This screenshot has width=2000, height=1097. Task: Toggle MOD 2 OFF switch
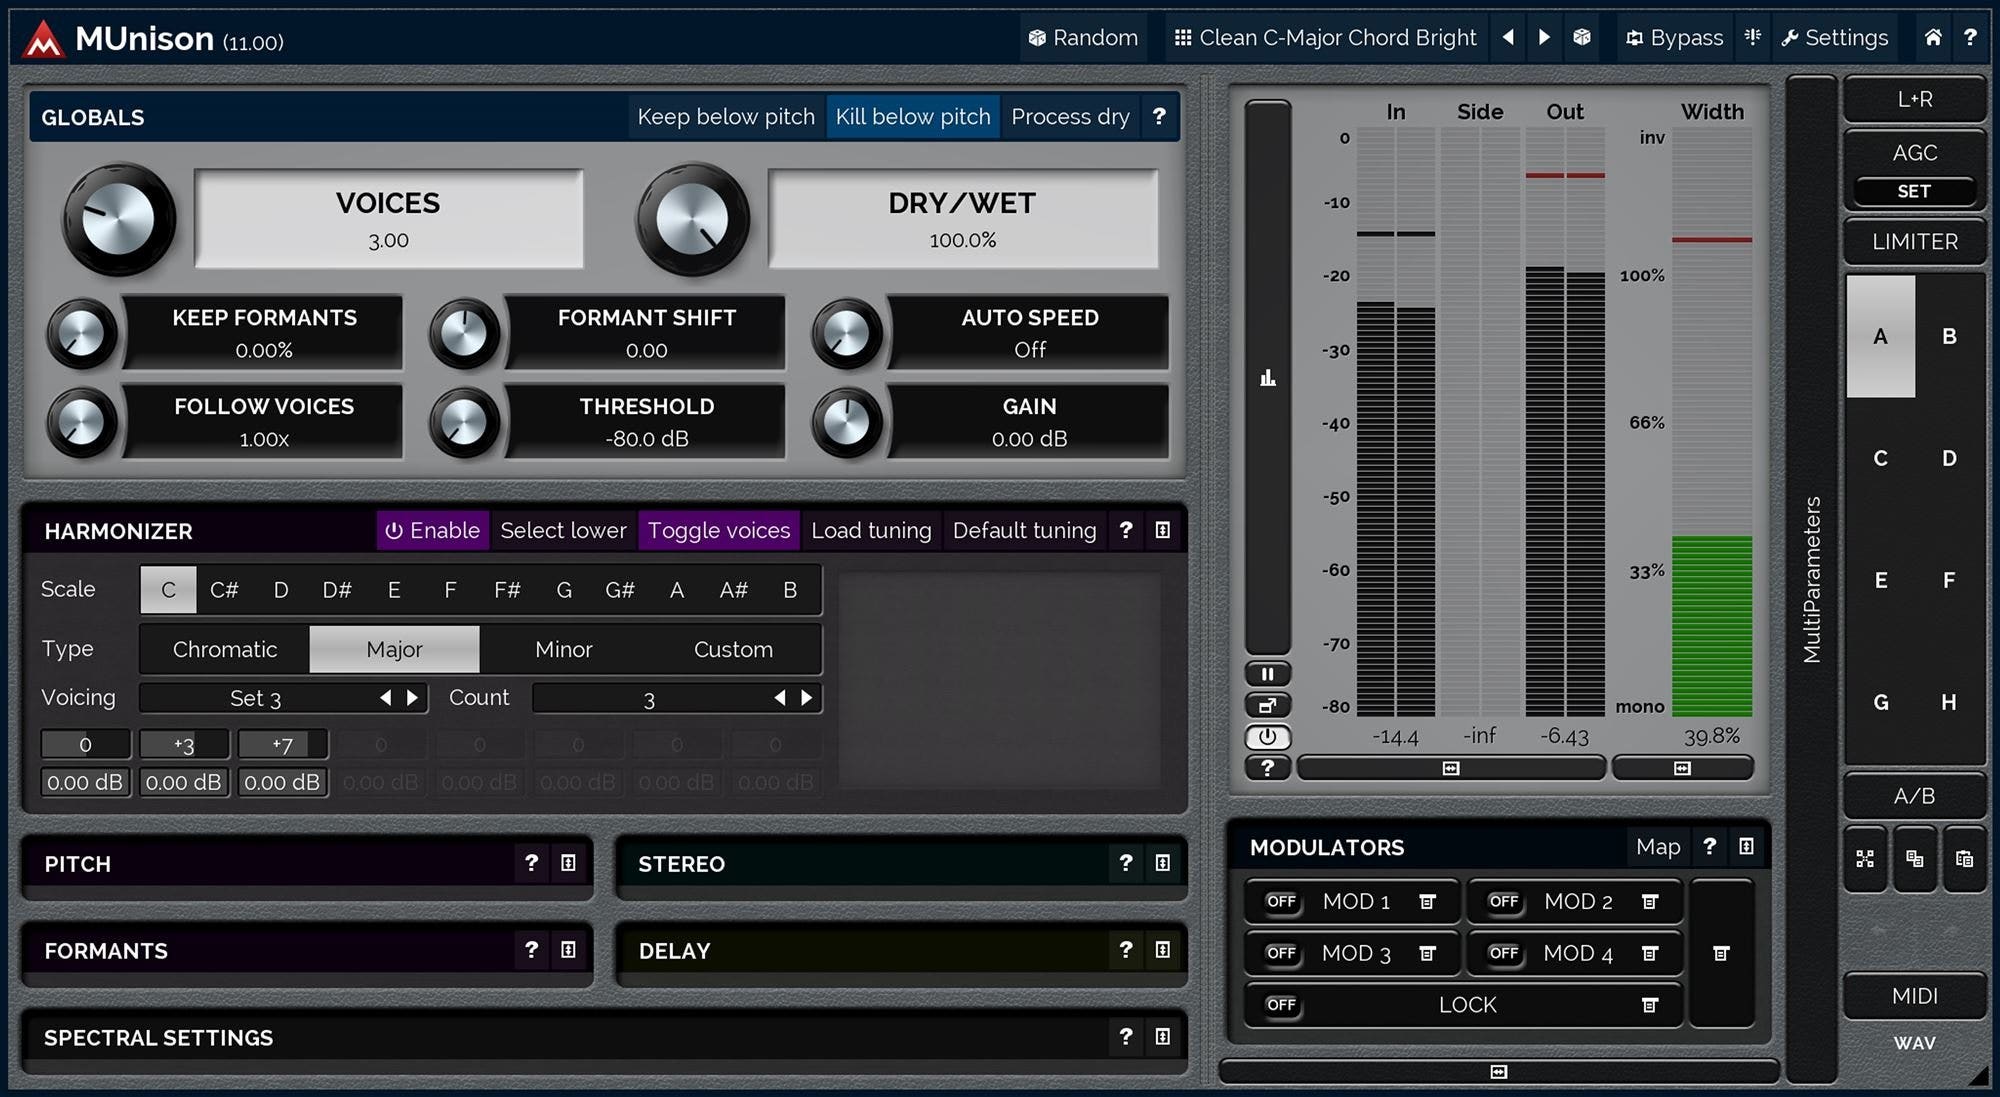tap(1503, 902)
